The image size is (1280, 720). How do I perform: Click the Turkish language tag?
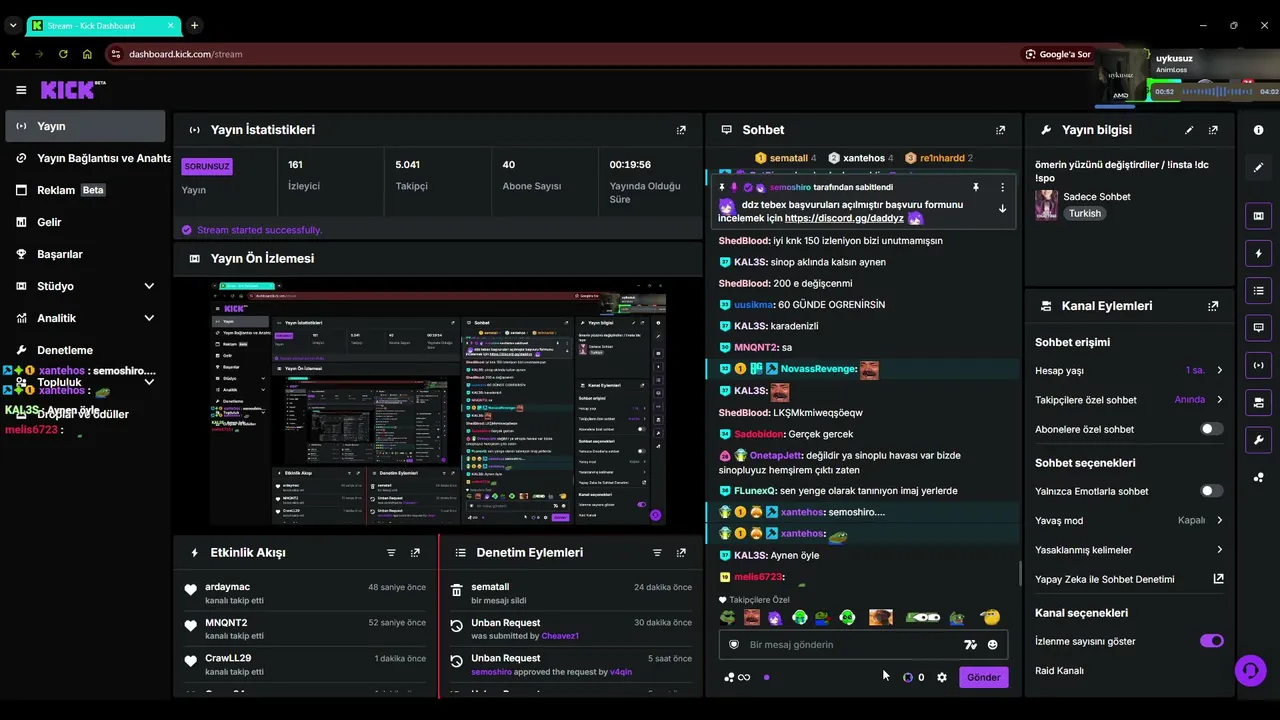pyautogui.click(x=1084, y=213)
